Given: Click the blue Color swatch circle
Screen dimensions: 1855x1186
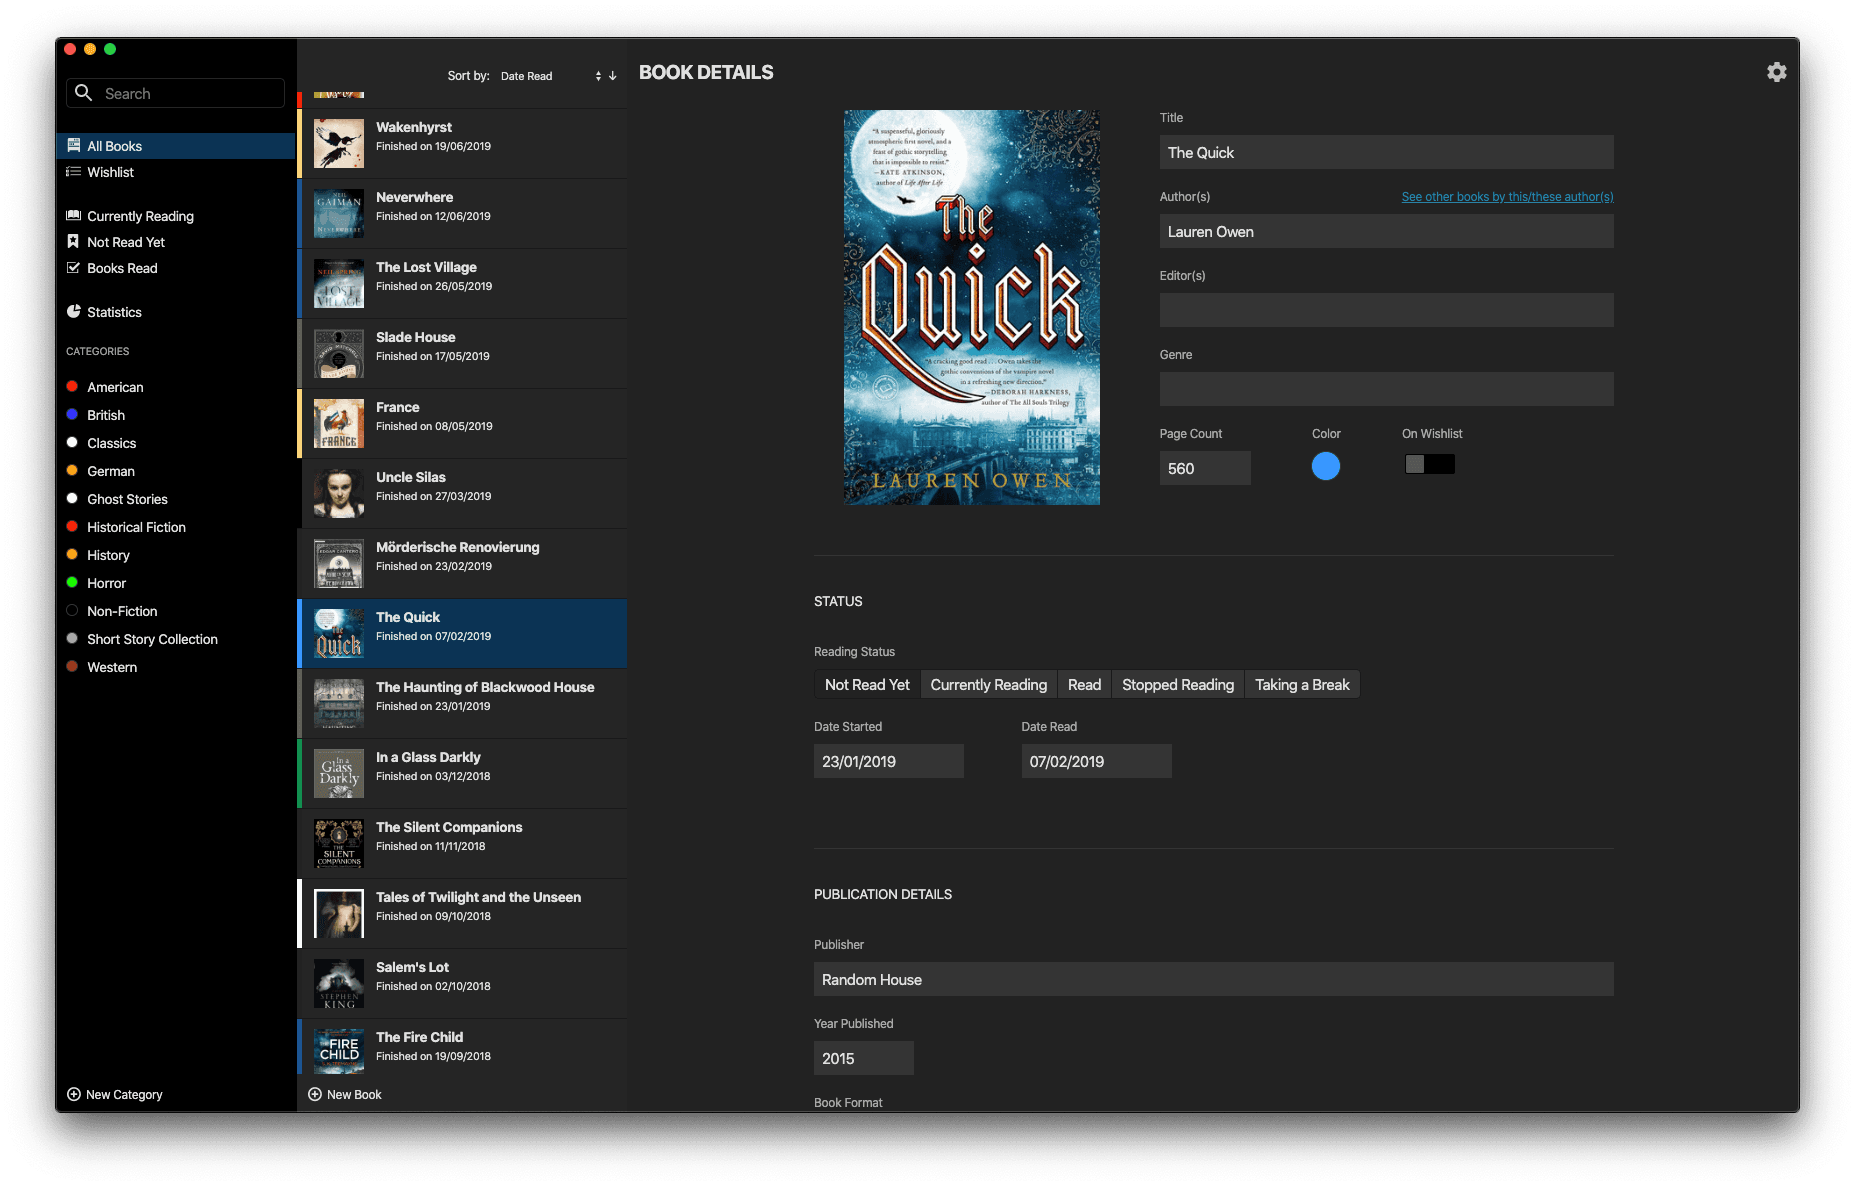Looking at the screenshot, I should (x=1325, y=466).
